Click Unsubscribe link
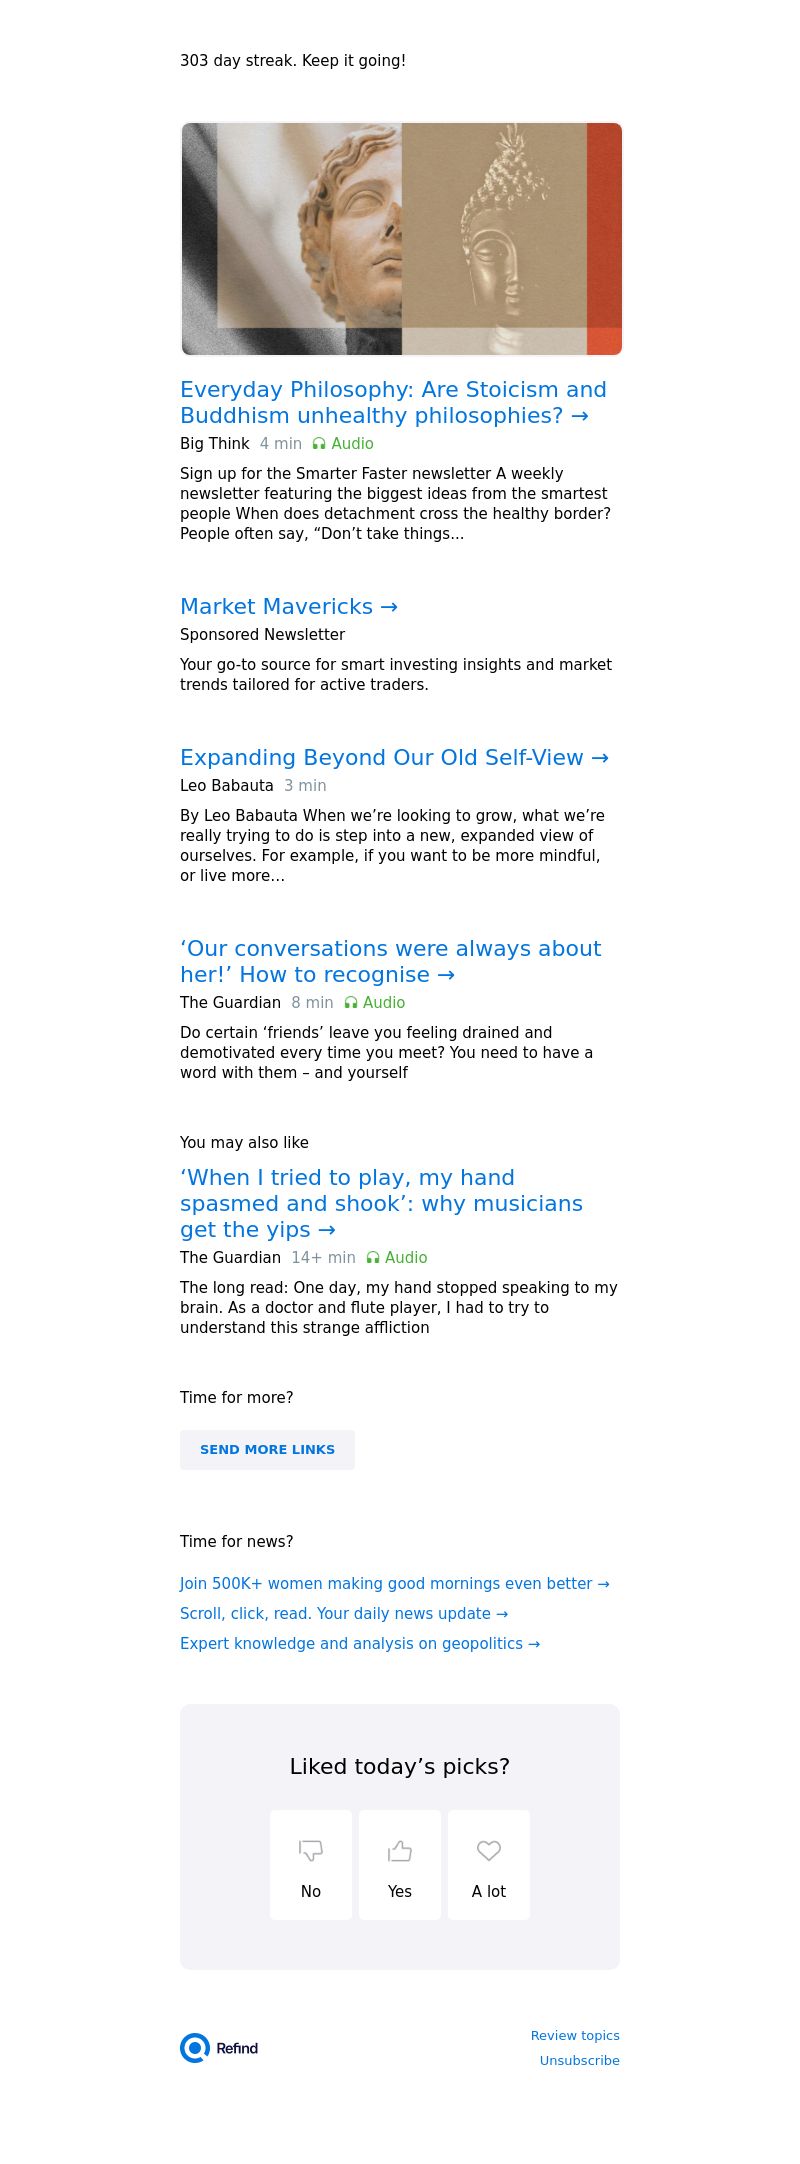This screenshot has width=800, height=2164. pyautogui.click(x=580, y=2061)
